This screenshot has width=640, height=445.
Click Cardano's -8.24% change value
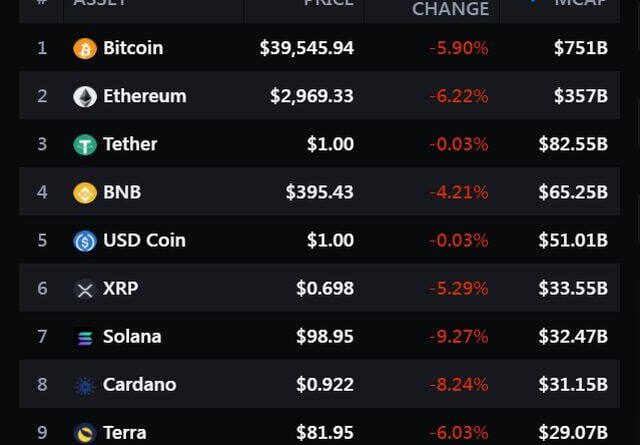[x=459, y=384]
